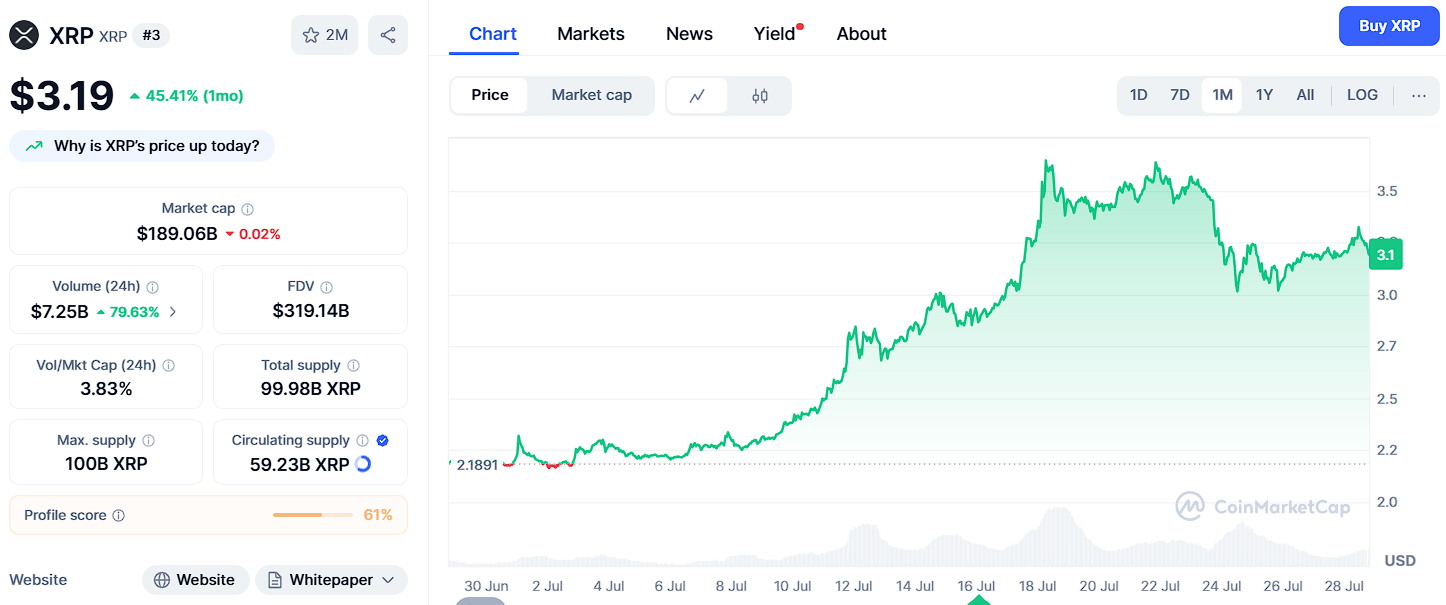
Task: Click the Profile score progress bar
Action: [312, 515]
